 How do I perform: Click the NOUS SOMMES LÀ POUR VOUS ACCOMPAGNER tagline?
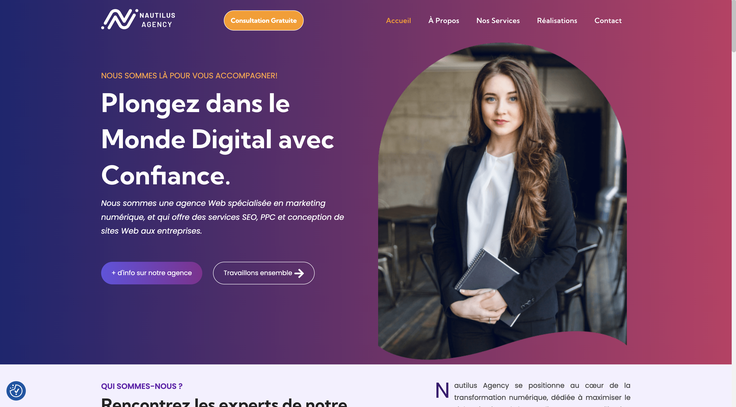pyautogui.click(x=189, y=76)
